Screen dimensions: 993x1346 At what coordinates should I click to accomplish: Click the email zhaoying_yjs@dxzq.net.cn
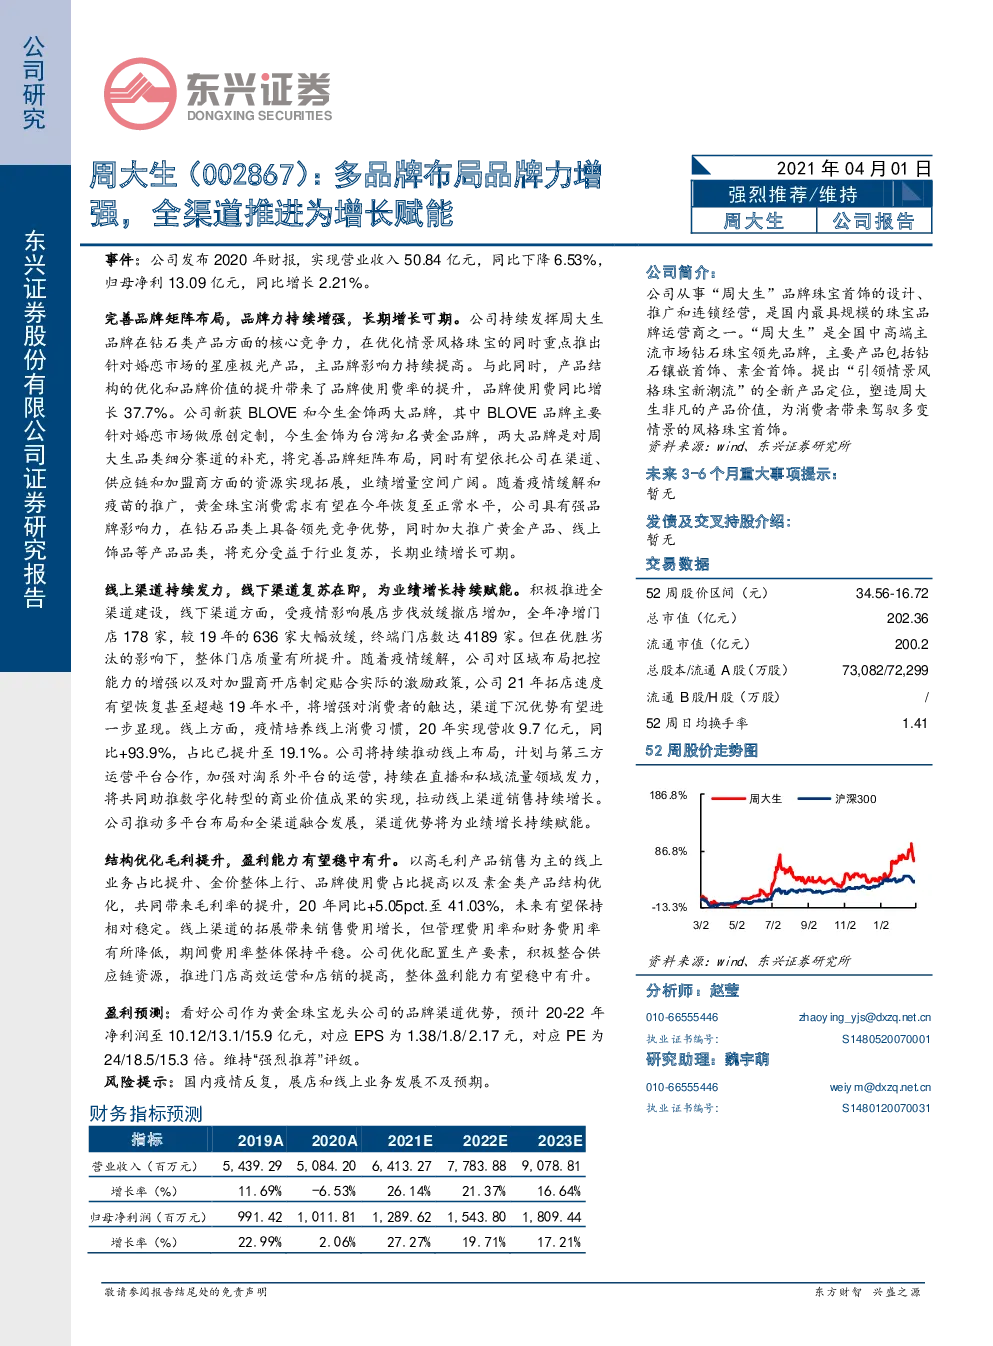pyautogui.click(x=864, y=1018)
